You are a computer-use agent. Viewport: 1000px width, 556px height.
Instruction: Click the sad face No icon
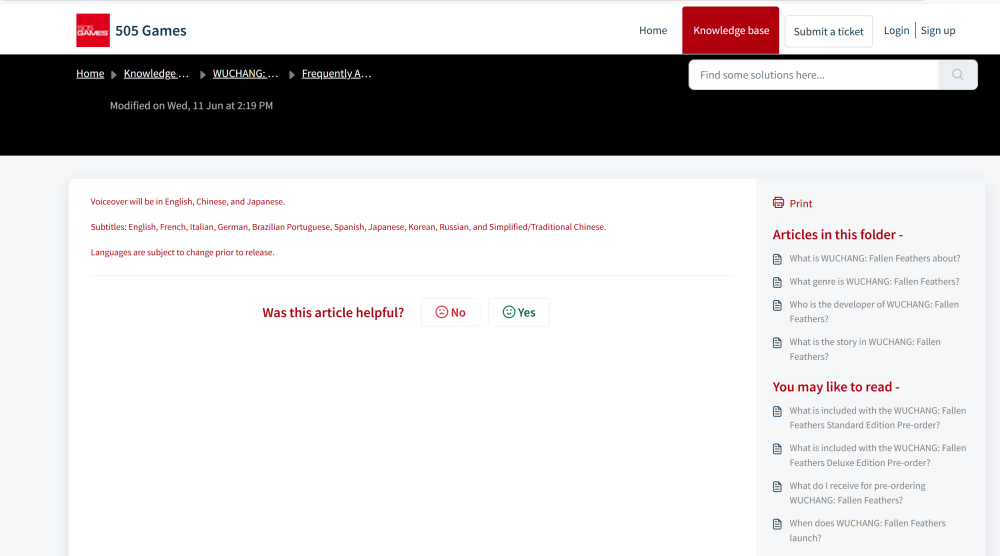click(441, 312)
